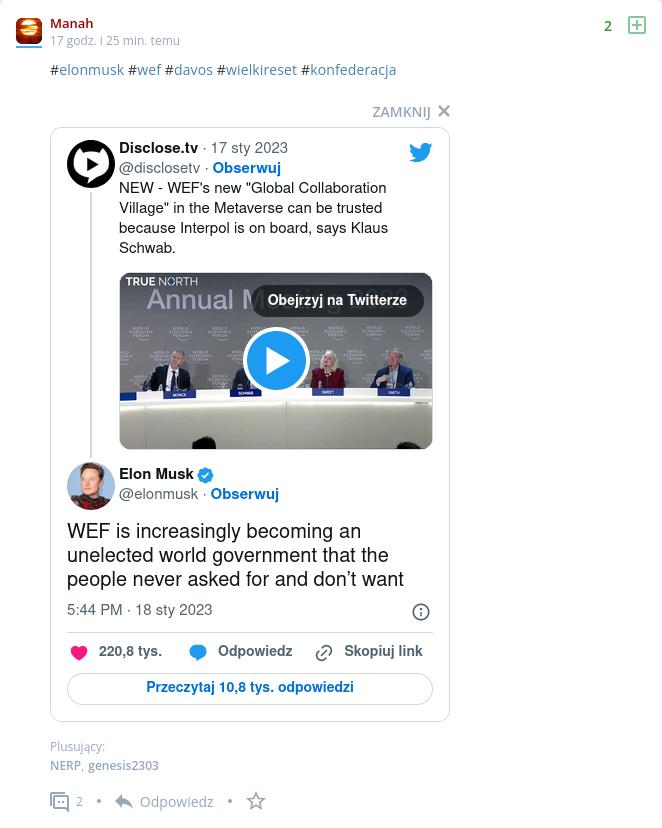Open the comments count icon
Screen dimensions: 662x828
[60, 801]
